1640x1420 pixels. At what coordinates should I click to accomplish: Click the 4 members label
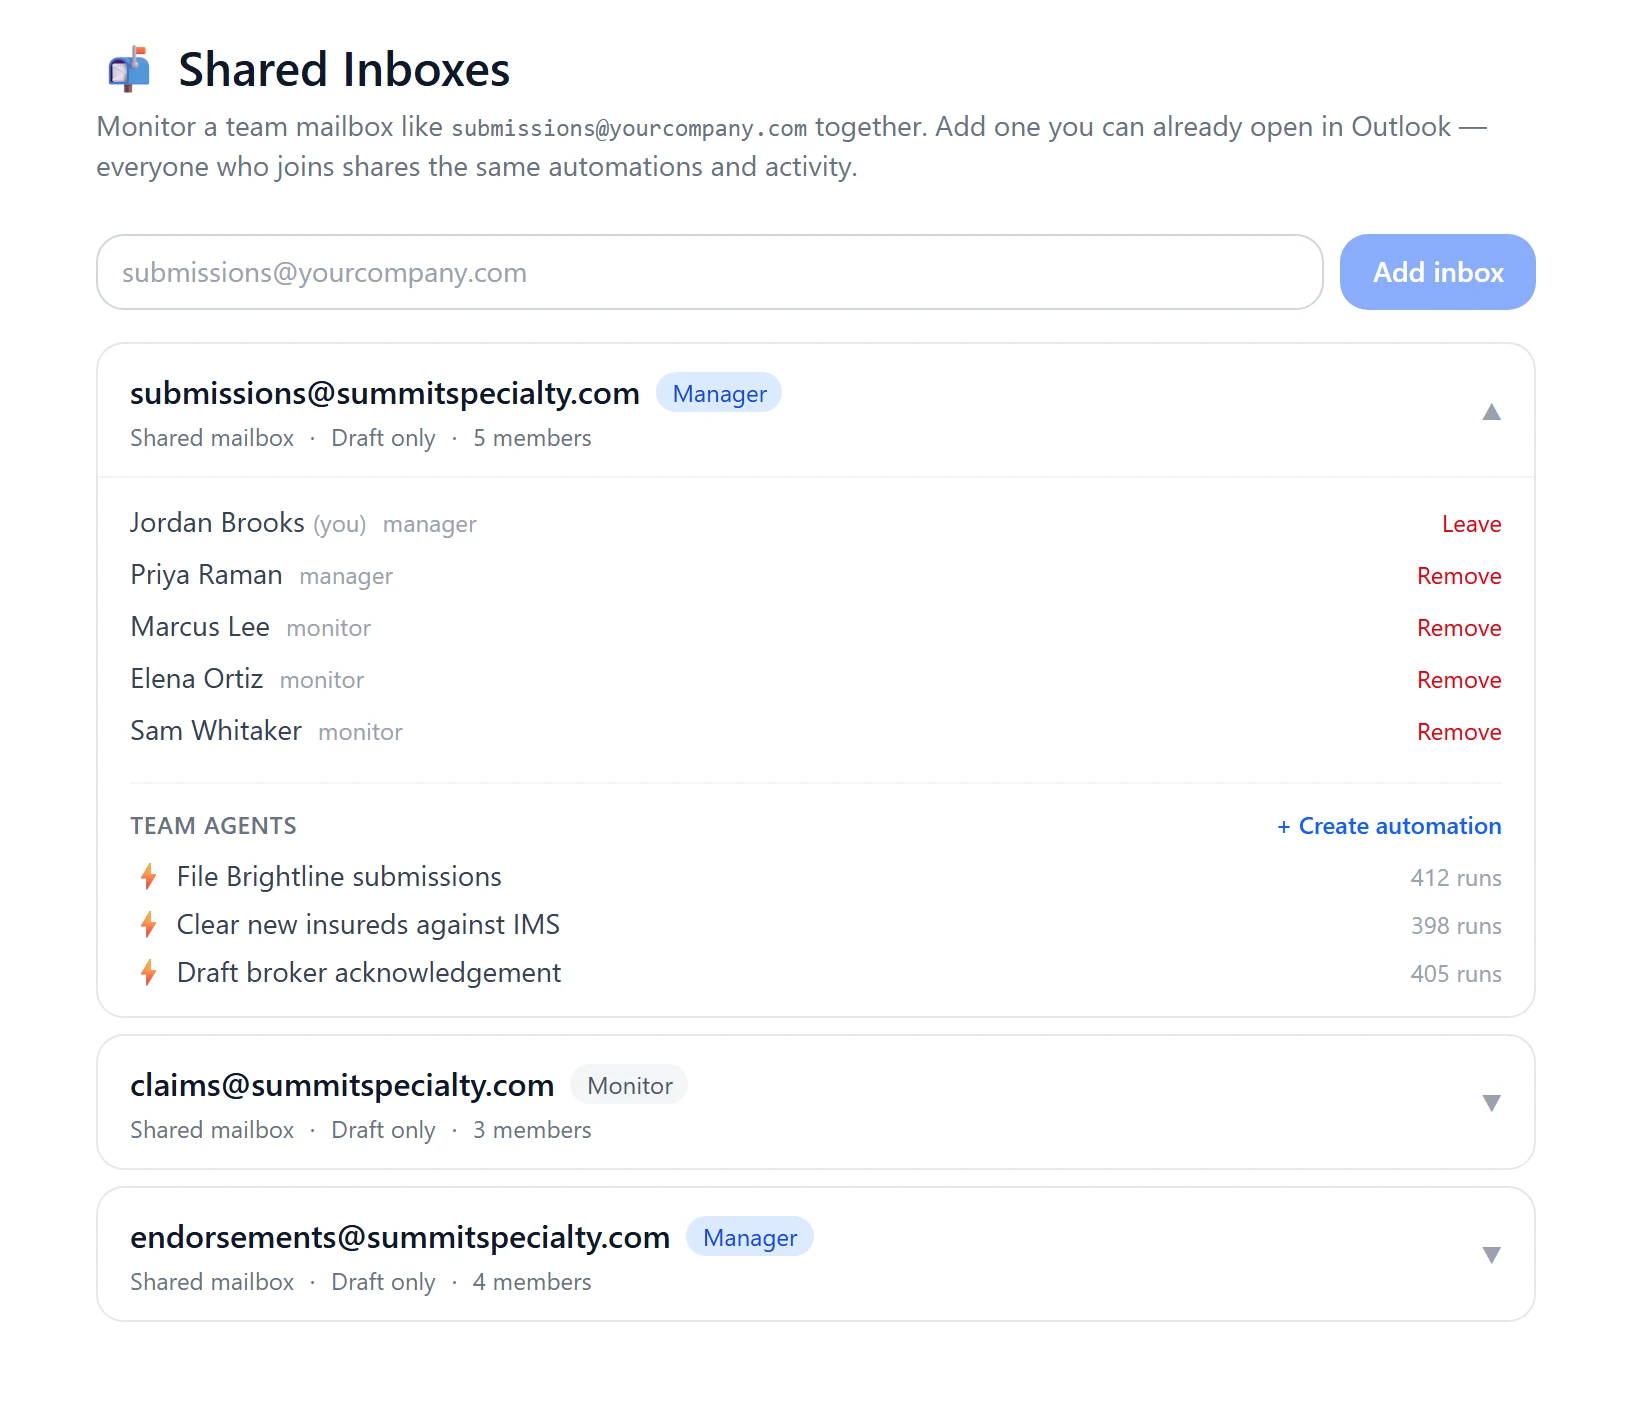532,1282
